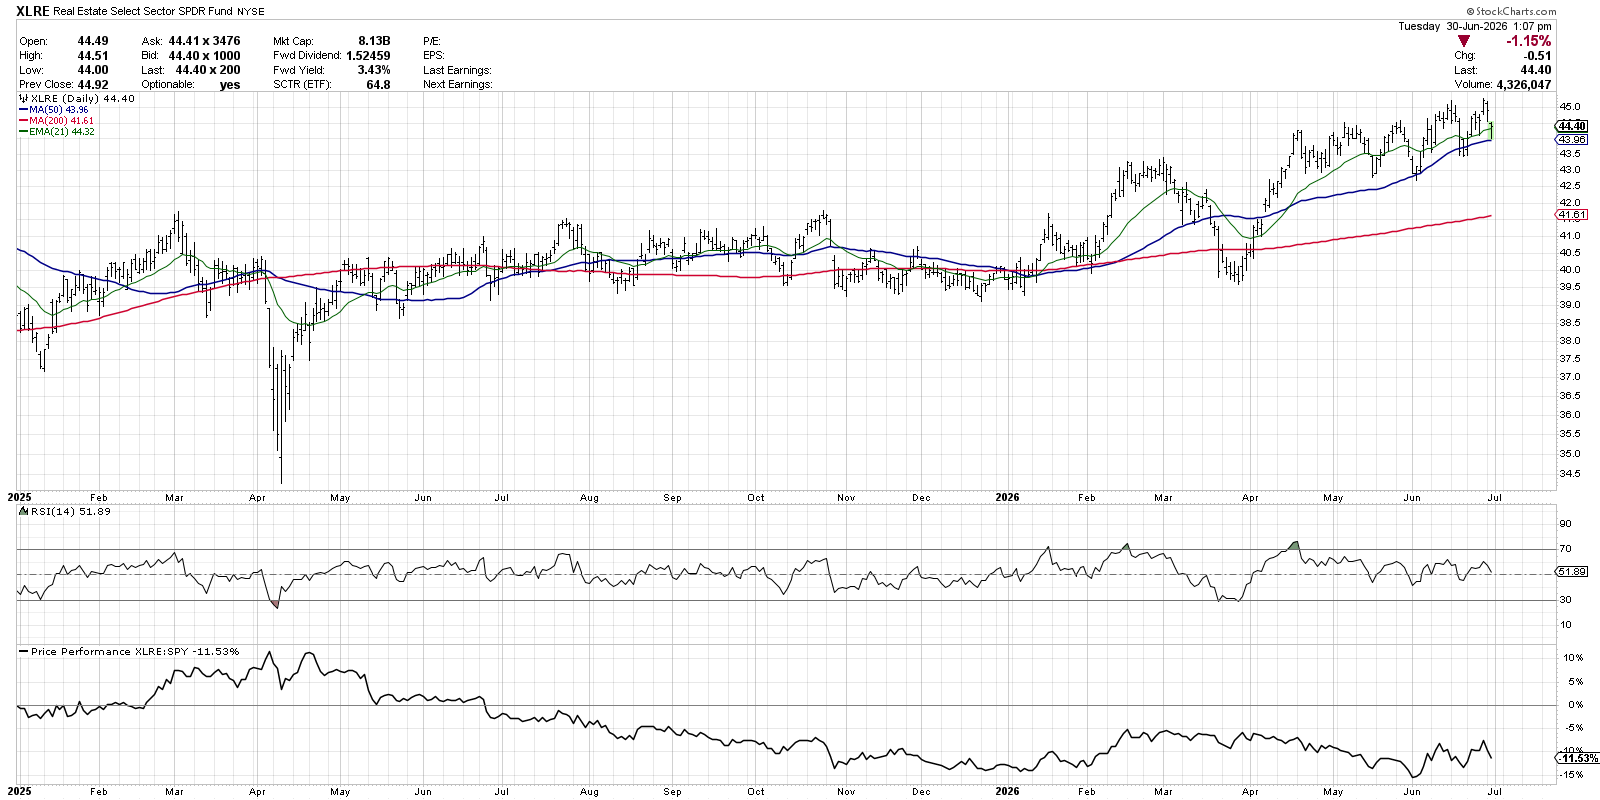This screenshot has height=800, width=1600.
Task: Click the P/E label
Action: 432,41
